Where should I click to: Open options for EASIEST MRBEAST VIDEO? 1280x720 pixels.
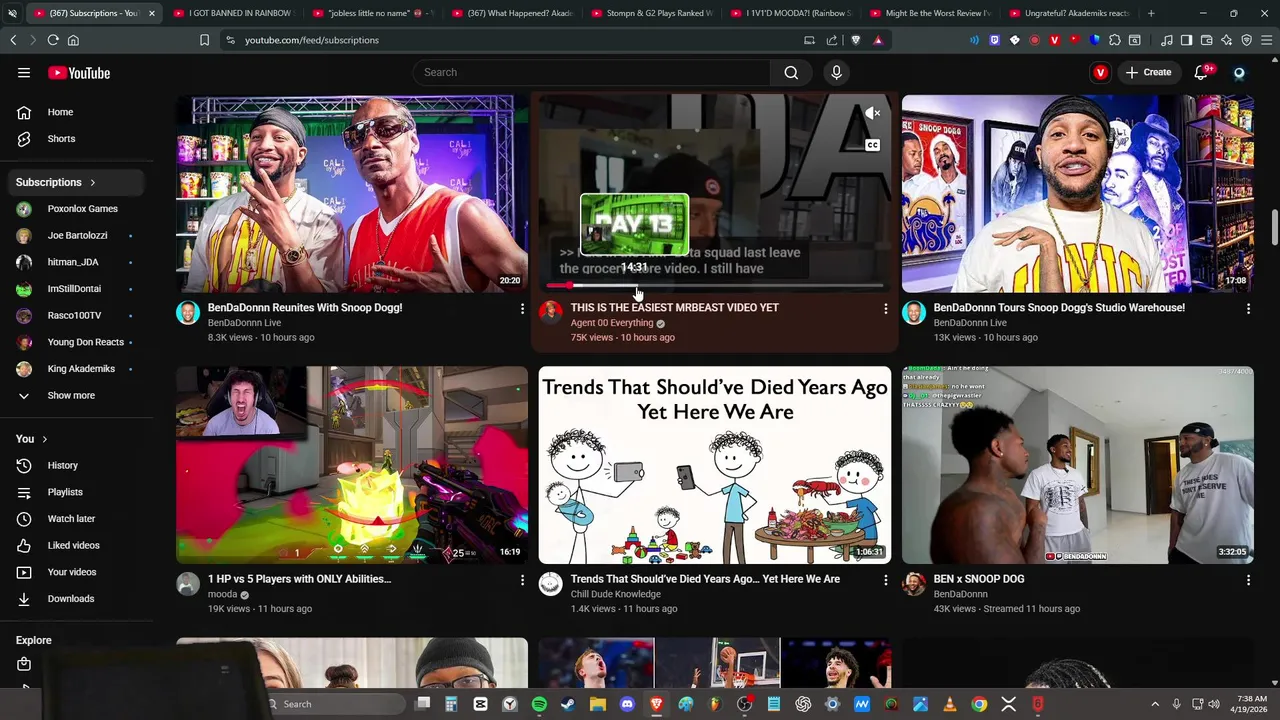pos(885,309)
